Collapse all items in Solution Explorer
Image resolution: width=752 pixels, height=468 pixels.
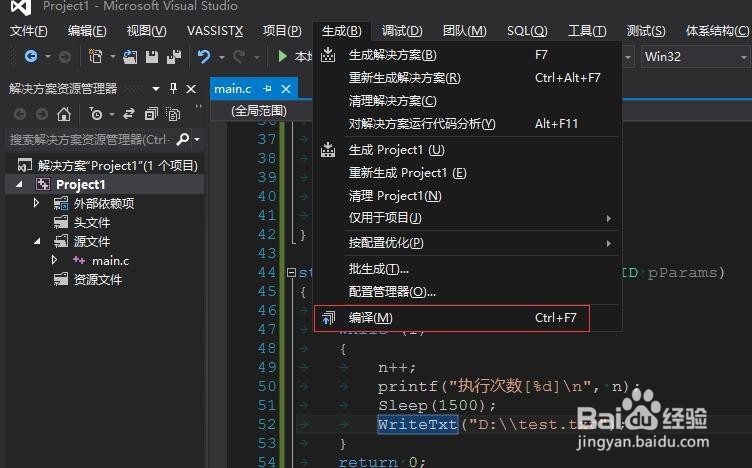[151, 114]
